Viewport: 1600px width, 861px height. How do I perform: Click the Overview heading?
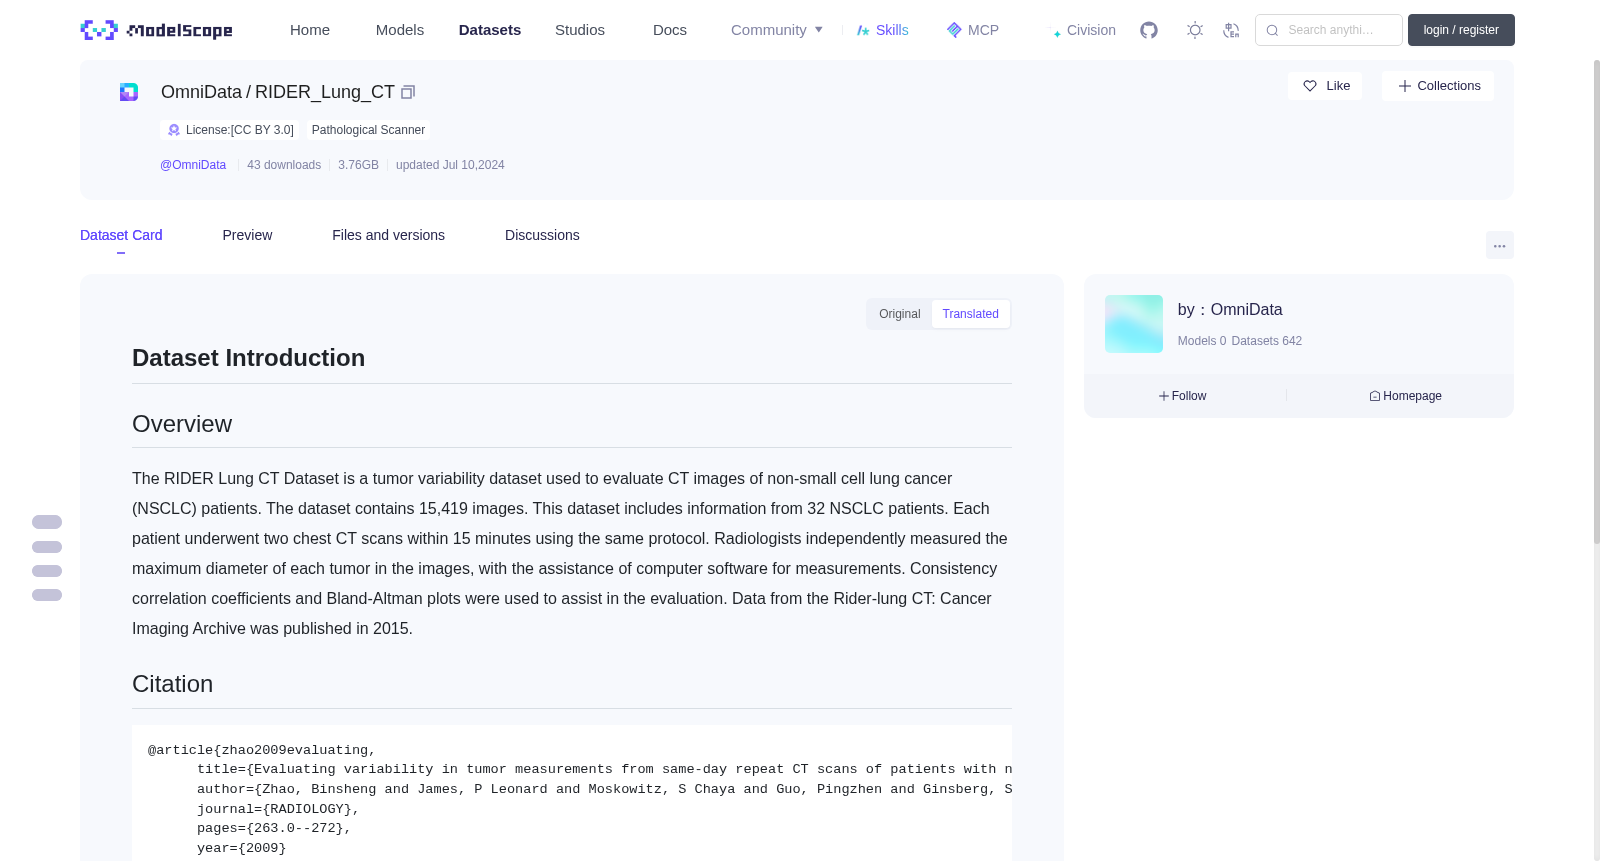(x=182, y=424)
